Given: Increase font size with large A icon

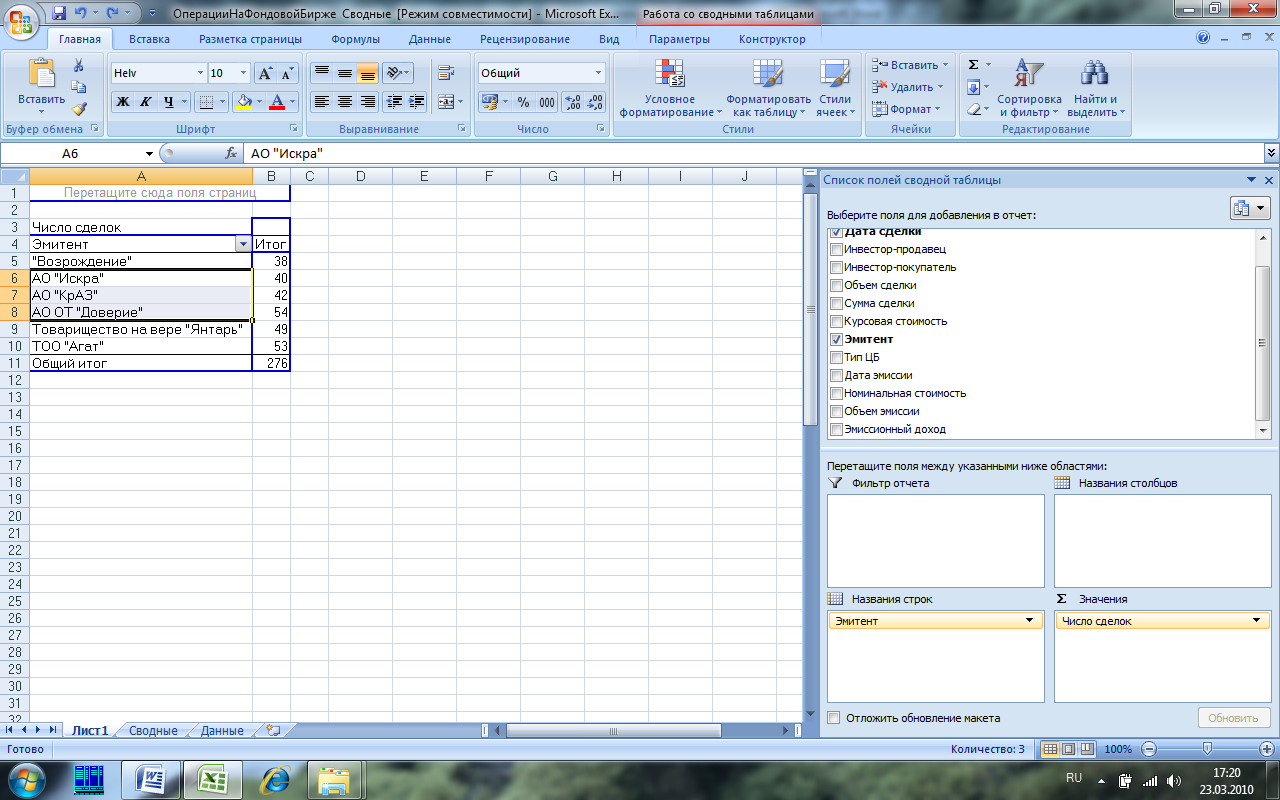Looking at the screenshot, I should [x=265, y=73].
